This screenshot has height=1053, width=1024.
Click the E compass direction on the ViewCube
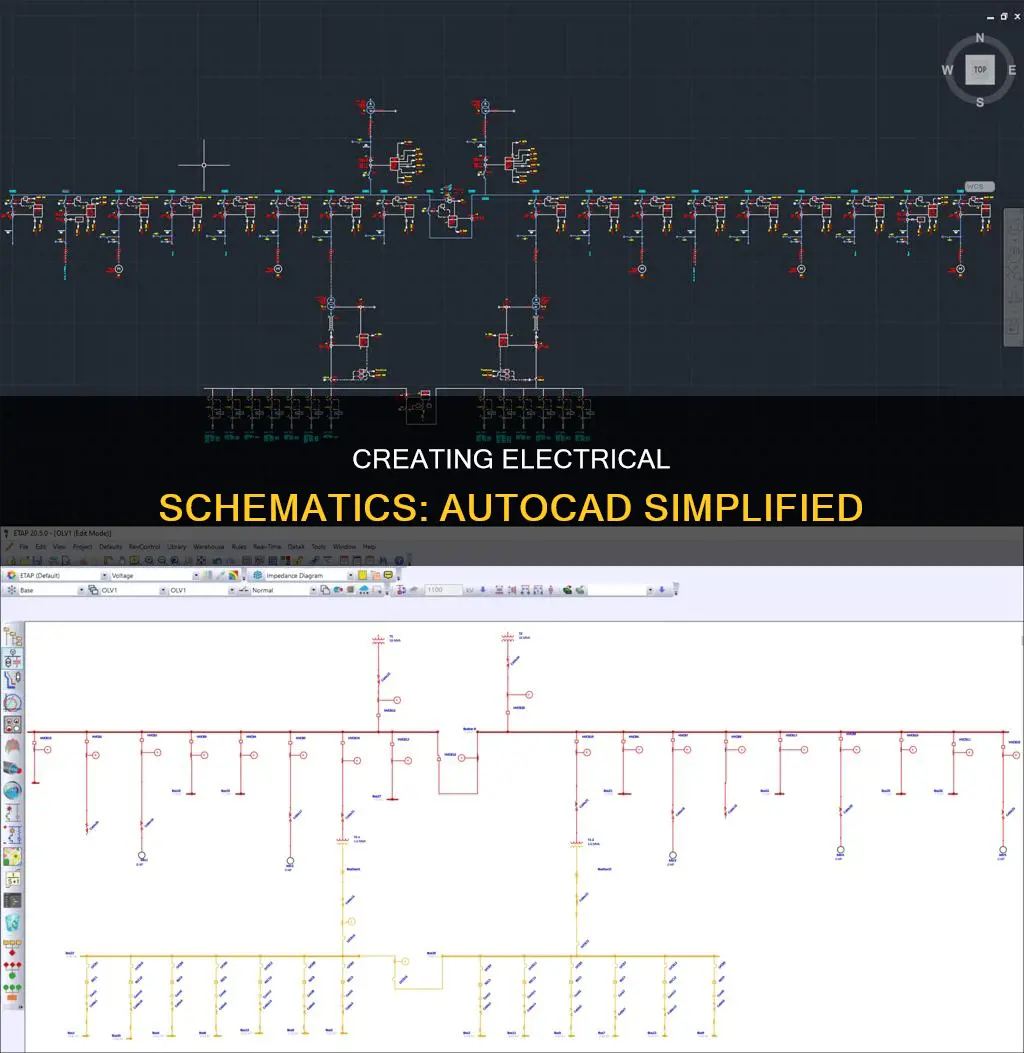point(1011,70)
